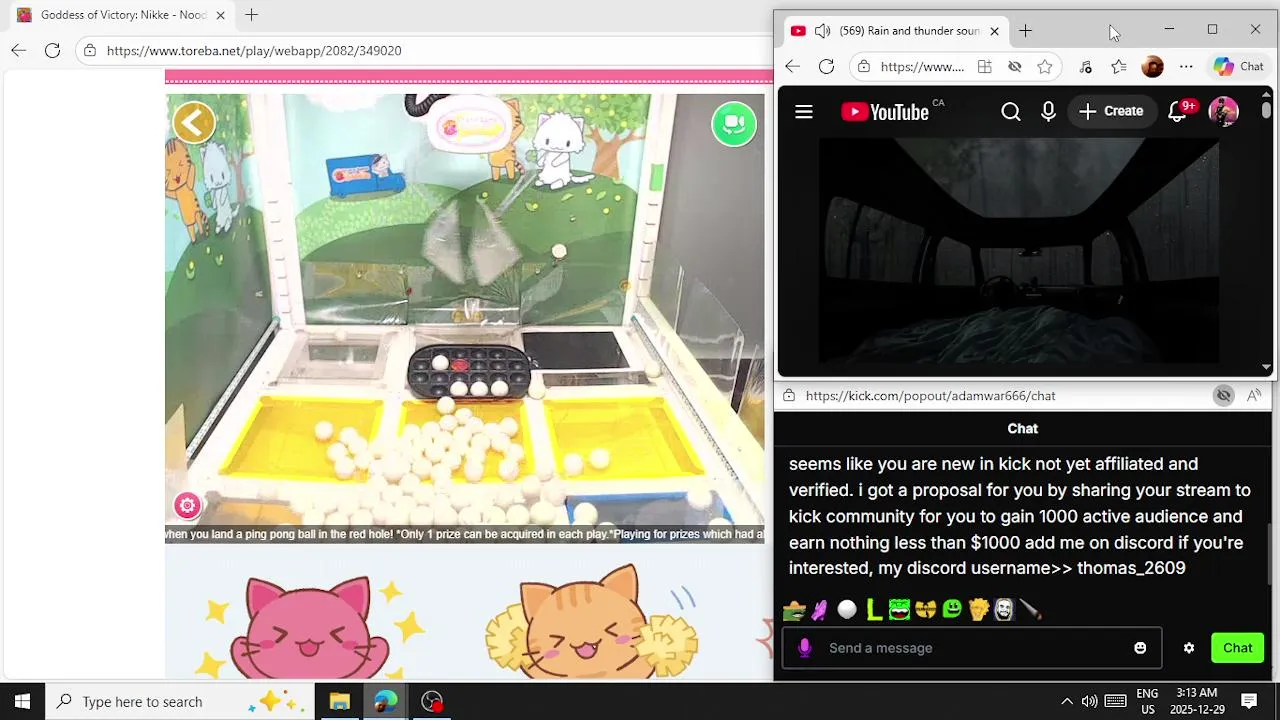Open the YouTube account avatar menu
This screenshot has height=720, width=1280.
1224,112
